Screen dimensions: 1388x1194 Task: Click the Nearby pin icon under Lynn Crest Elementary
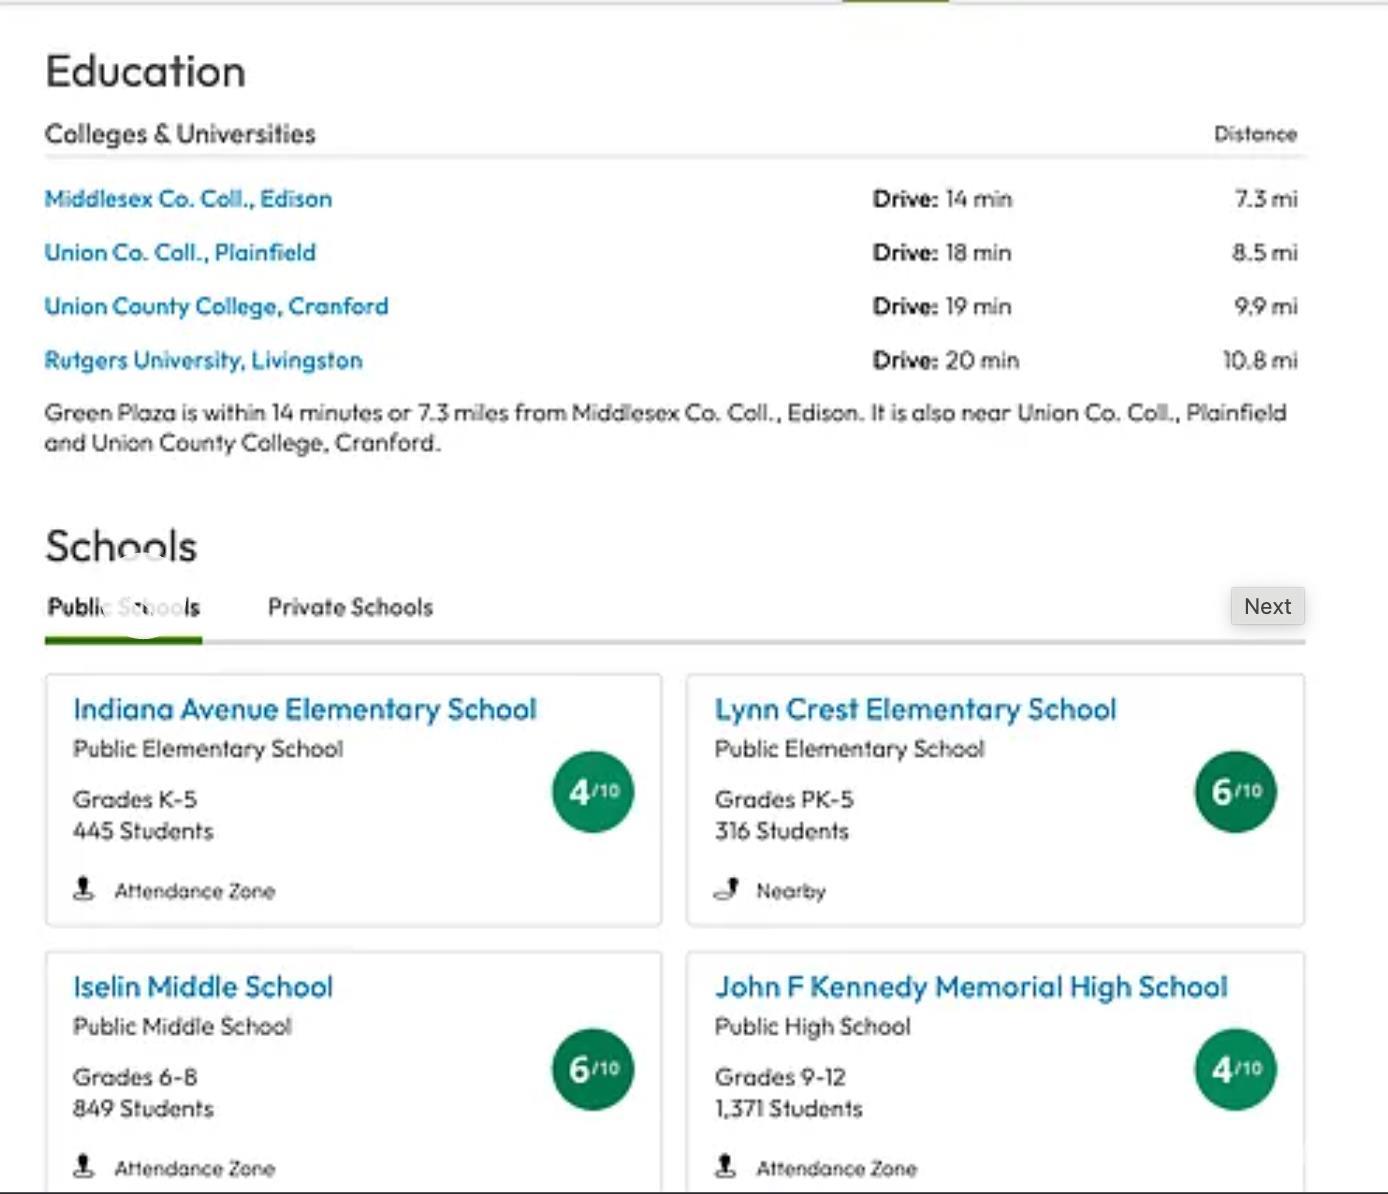(727, 889)
